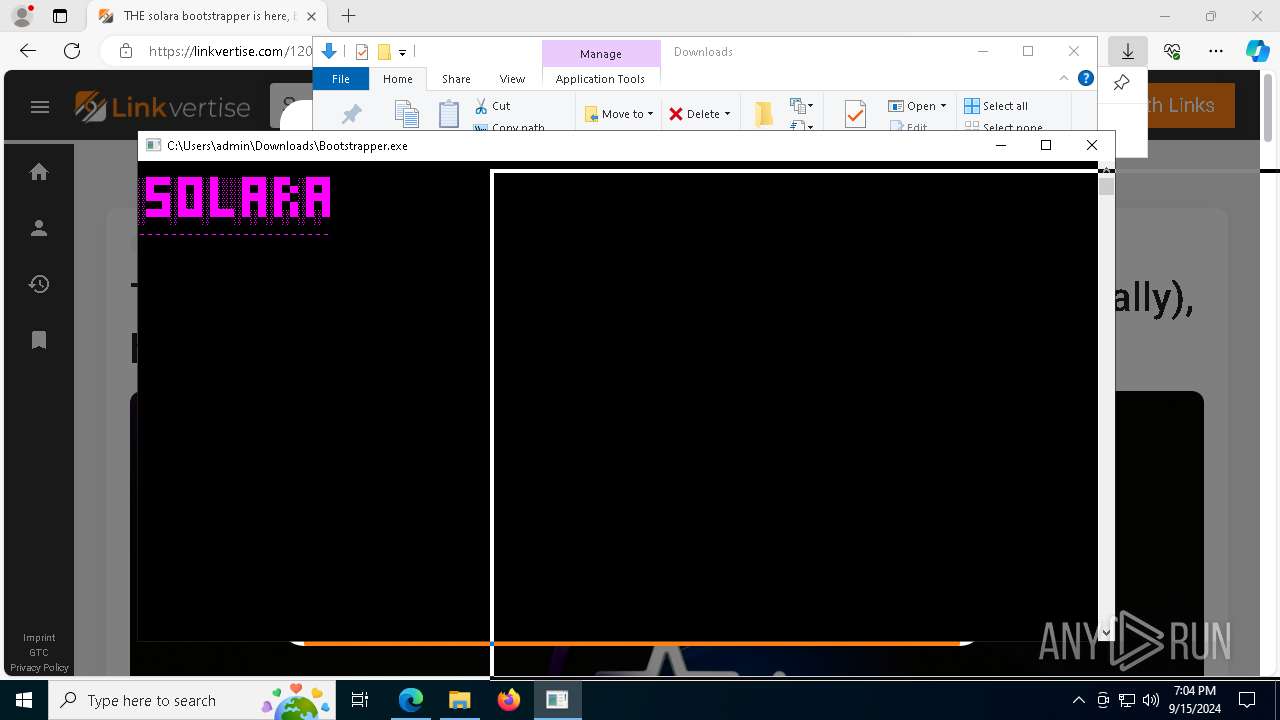Screen dimensions: 1280x720
Task: Open Application Tools tab in Explorer
Action: click(600, 79)
